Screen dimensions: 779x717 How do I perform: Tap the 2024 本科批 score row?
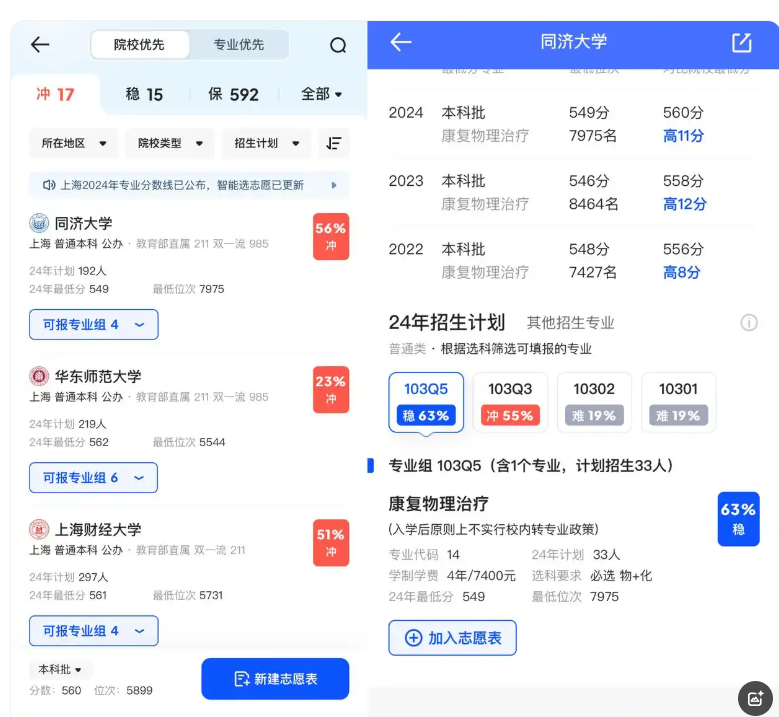point(571,124)
